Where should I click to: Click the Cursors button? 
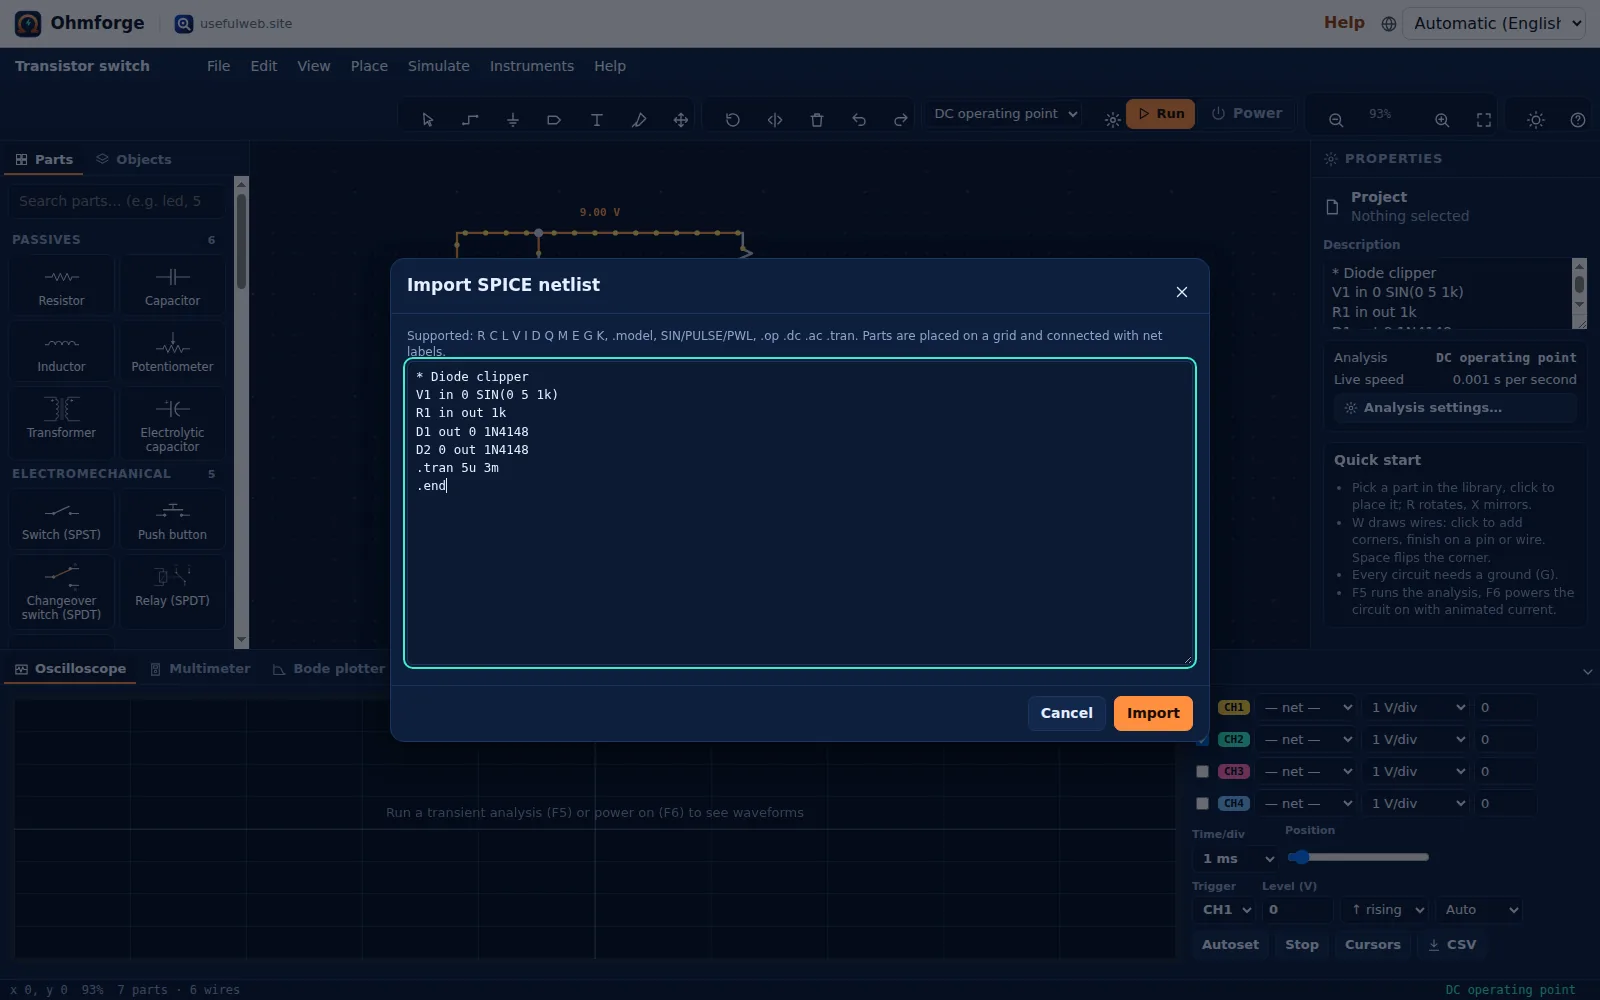click(x=1372, y=944)
